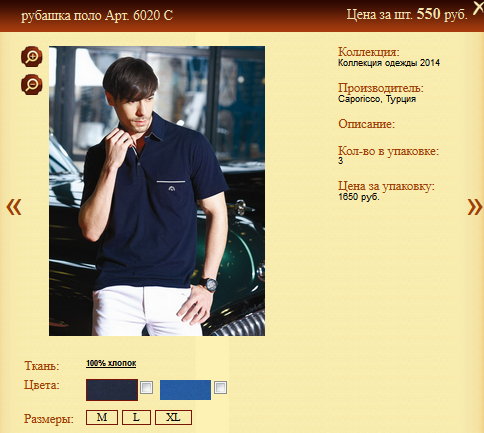Open the 100% хлопок fabric link

click(111, 363)
